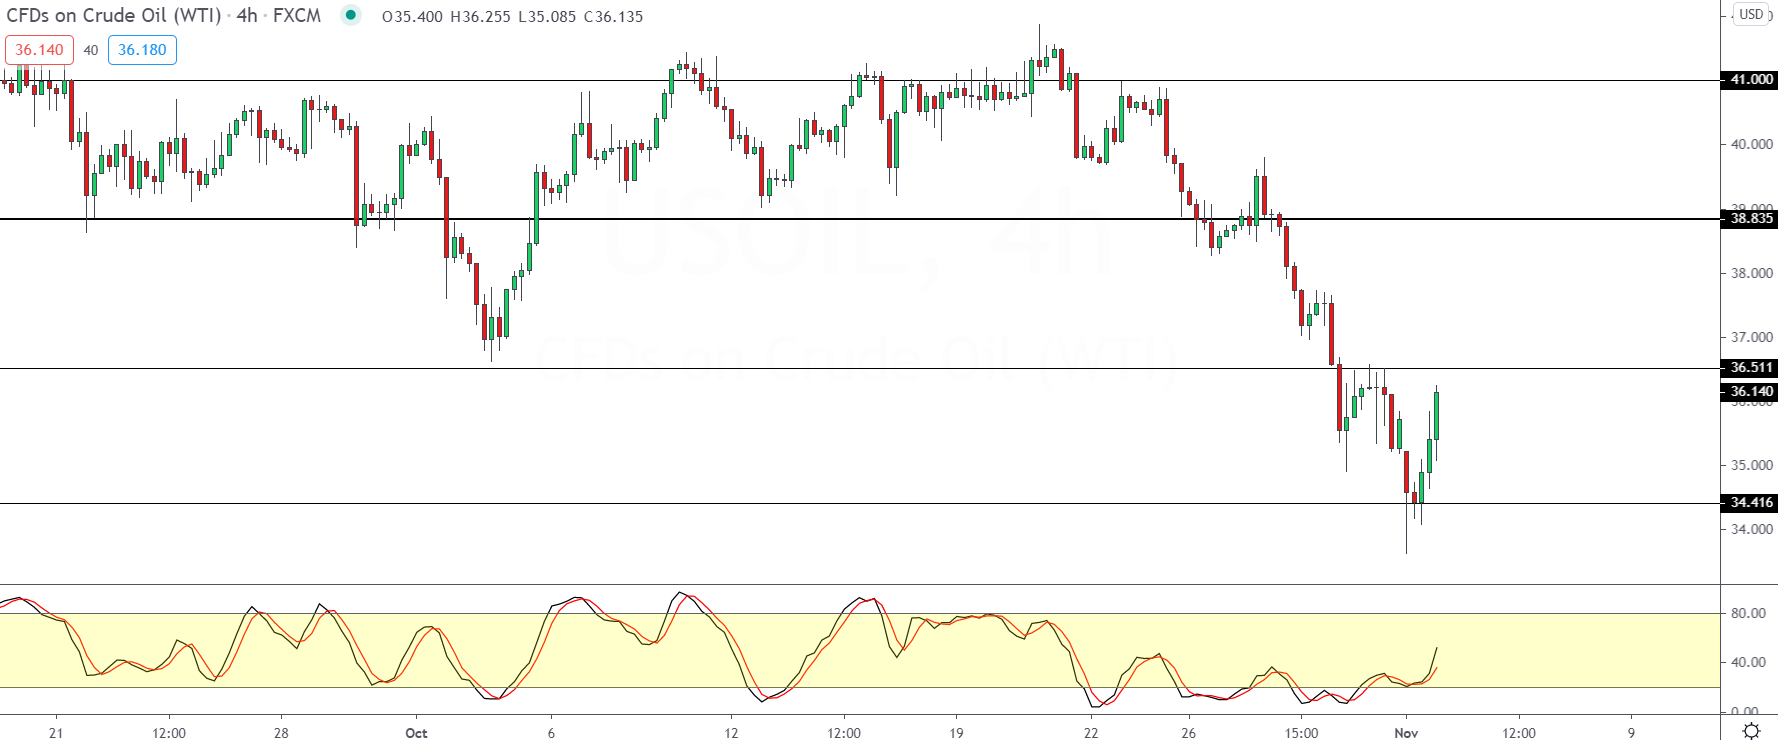This screenshot has width=1778, height=740.
Task: Click the "Oct" month label on time axis
Action: pyautogui.click(x=416, y=733)
